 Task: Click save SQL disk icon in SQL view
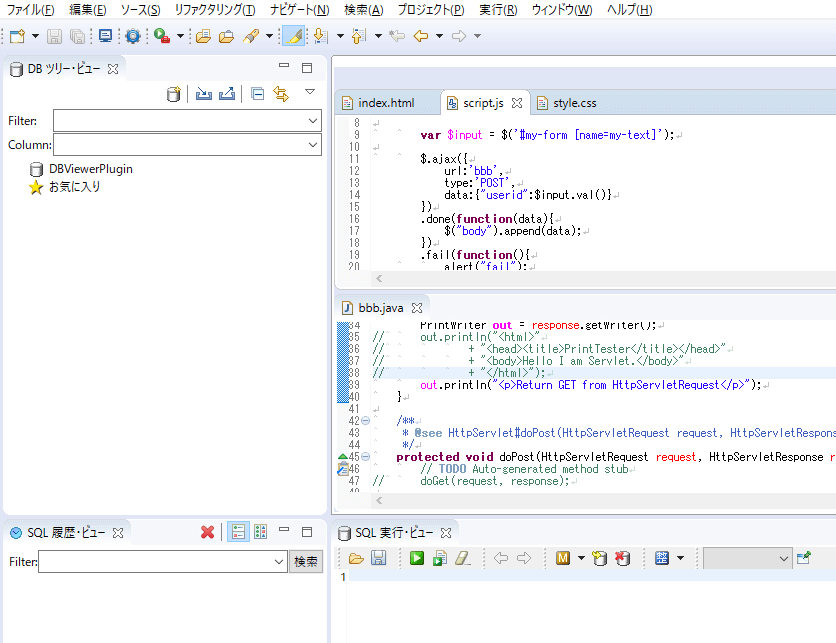379,558
